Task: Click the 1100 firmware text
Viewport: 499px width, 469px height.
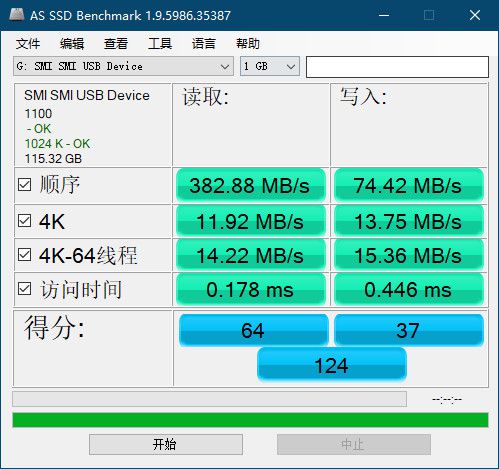Action: point(38,114)
